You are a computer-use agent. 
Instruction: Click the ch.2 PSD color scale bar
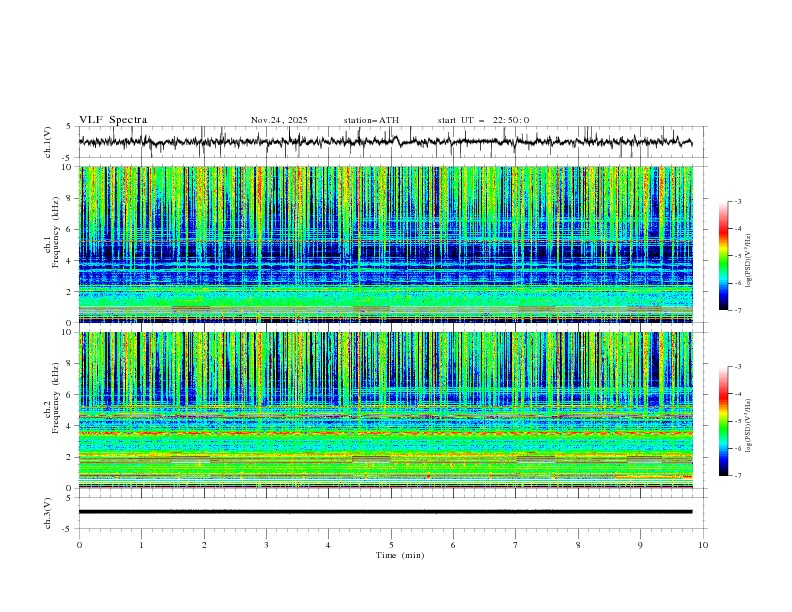click(723, 421)
